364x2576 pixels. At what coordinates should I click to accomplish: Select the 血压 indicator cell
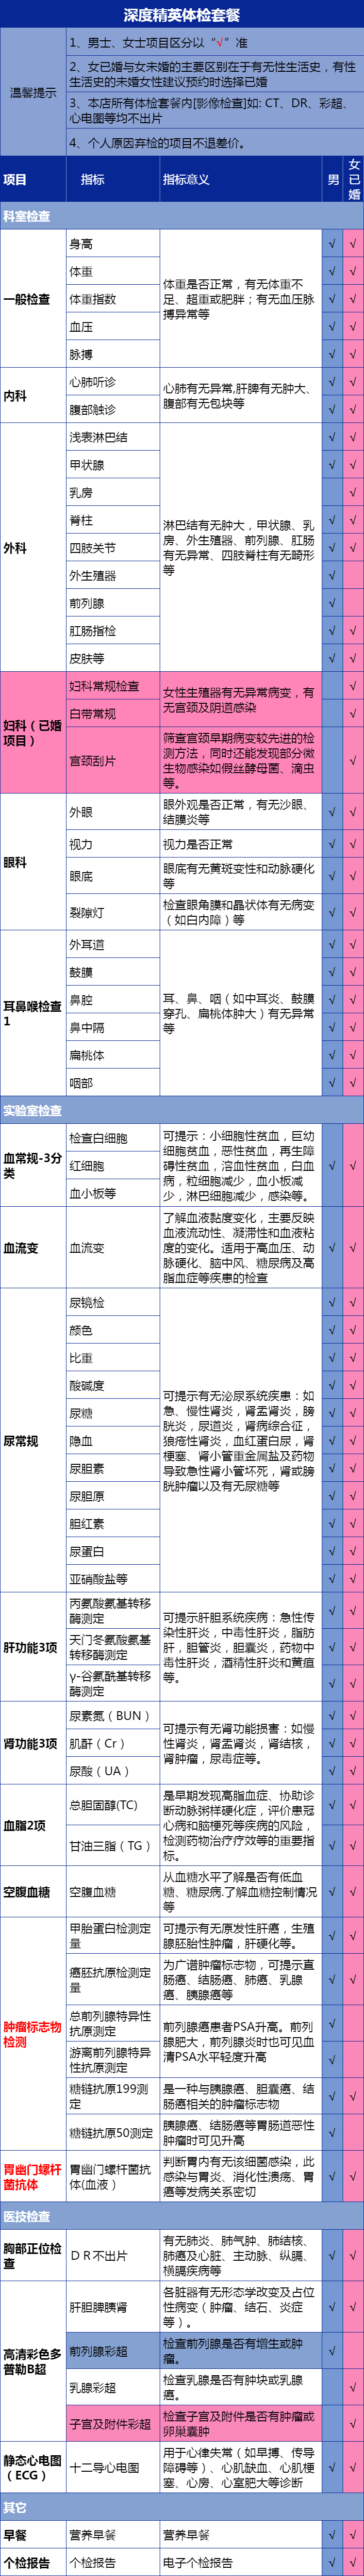113,327
